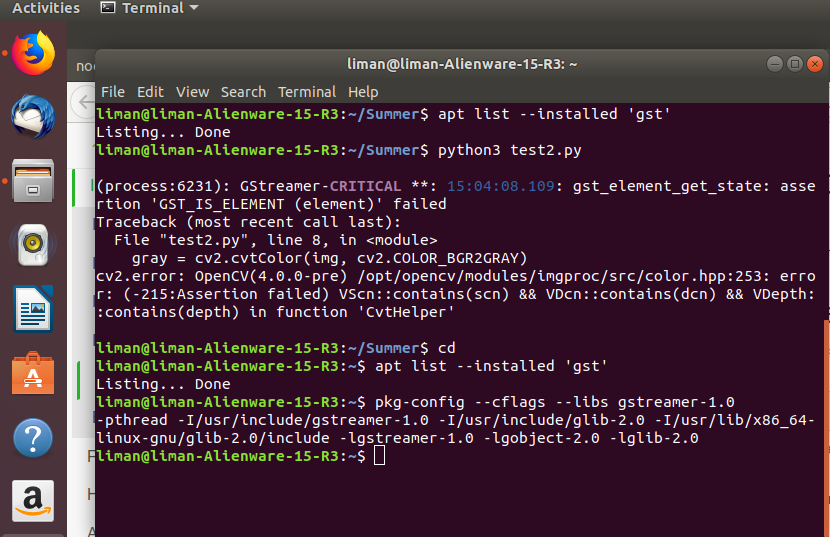Open the View menu
Image resolution: width=830 pixels, height=537 pixels.
click(193, 92)
